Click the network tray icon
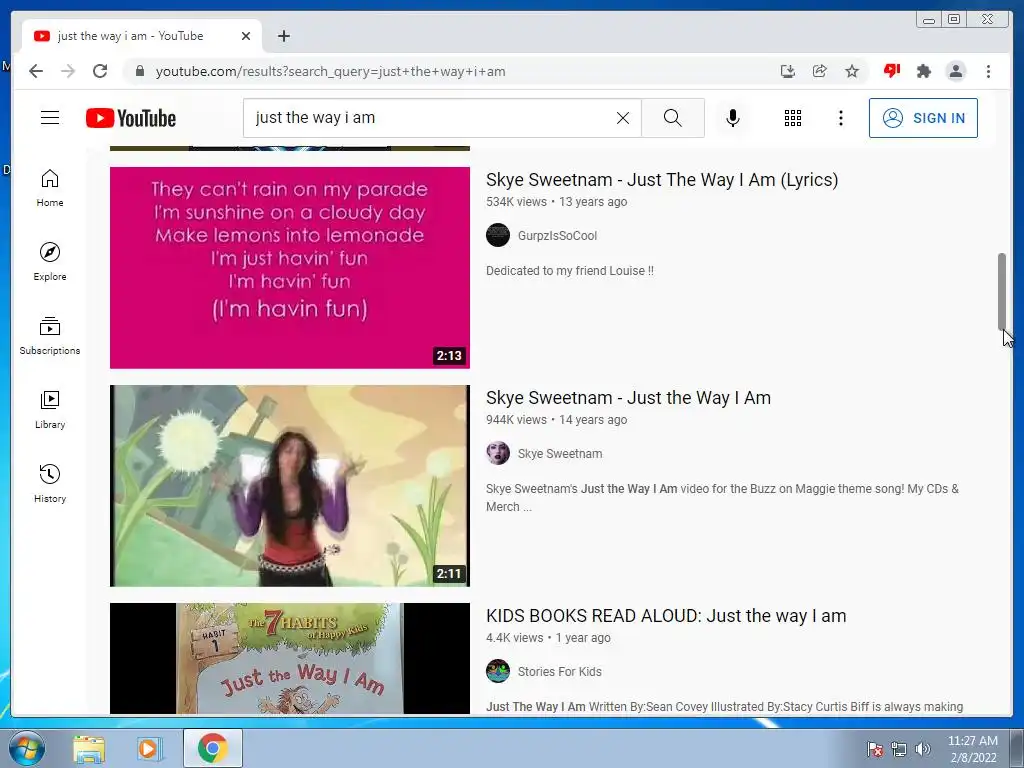Image resolution: width=1024 pixels, height=768 pixels. click(899, 749)
